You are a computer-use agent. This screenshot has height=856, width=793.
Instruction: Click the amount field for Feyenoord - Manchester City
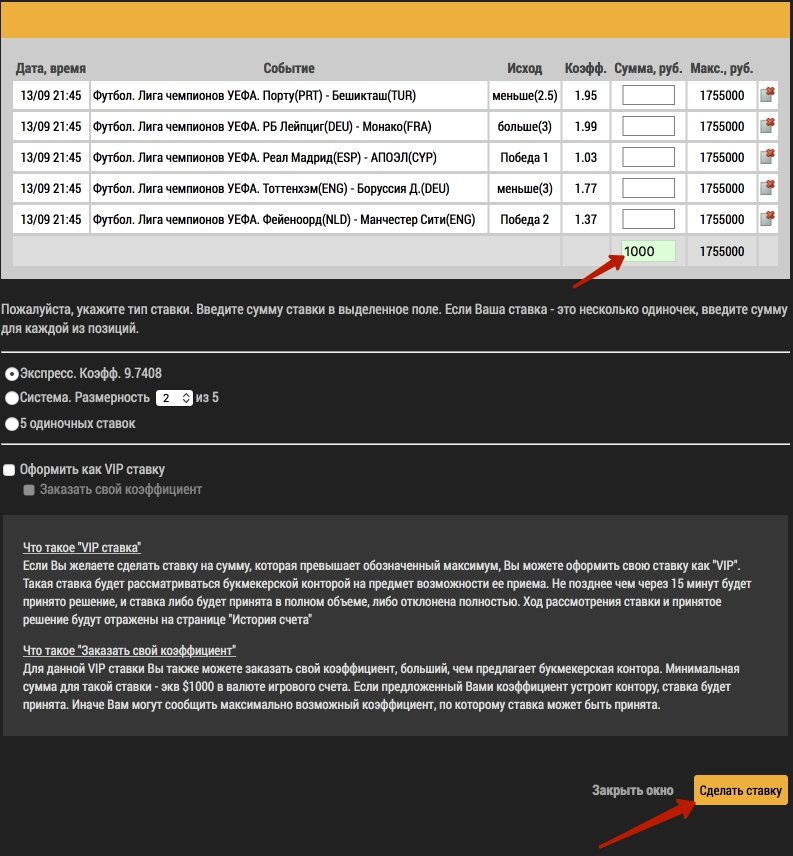coord(648,219)
